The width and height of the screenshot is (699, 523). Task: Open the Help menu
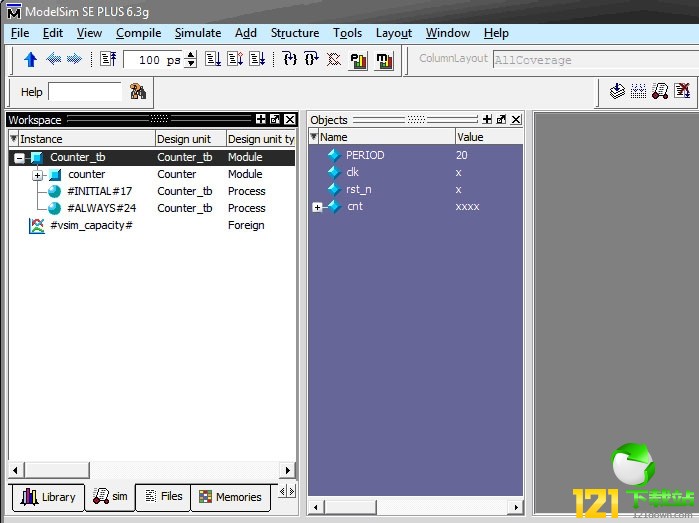[x=496, y=33]
